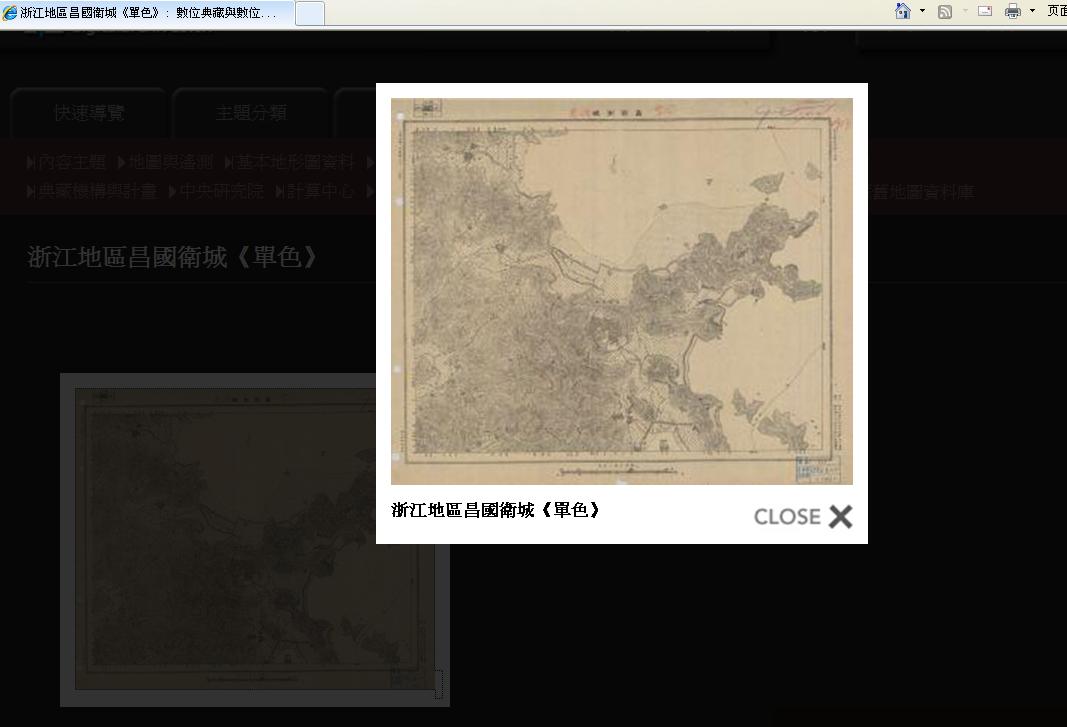Open the 基本地形圖資料 breadcrumb link
This screenshot has width=1067, height=727.
[294, 163]
